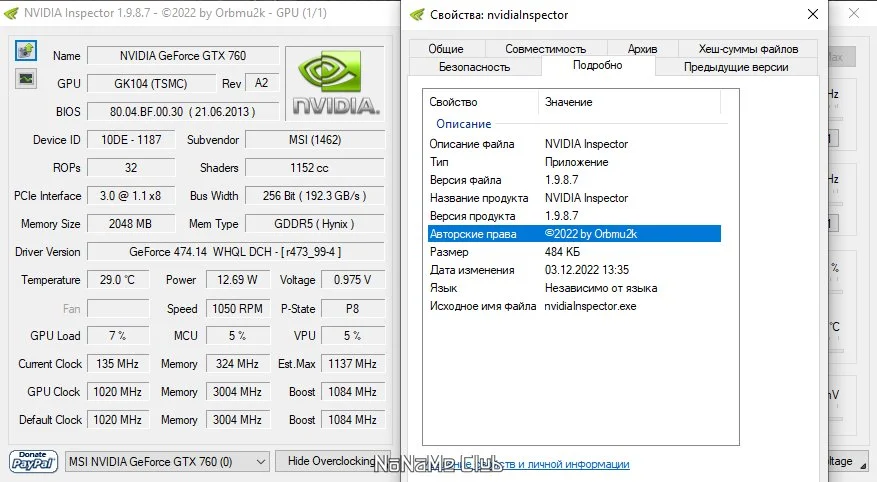Click the GPU Clock row Boost 1084 MHz field

click(353, 391)
